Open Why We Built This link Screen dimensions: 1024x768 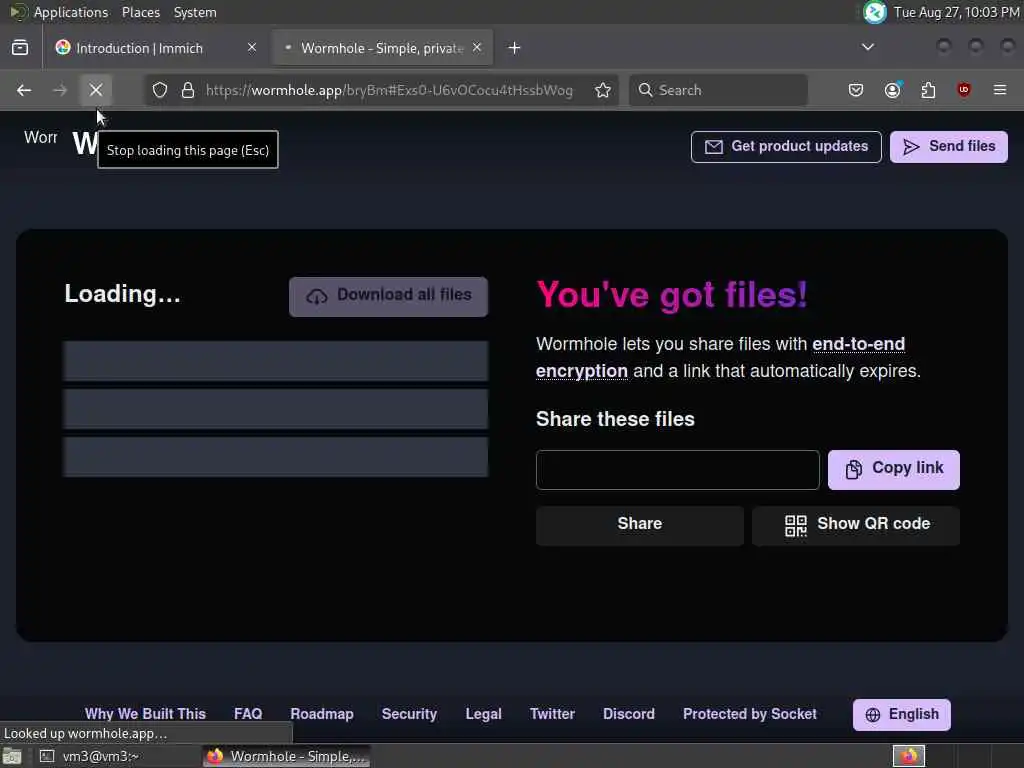coord(145,714)
